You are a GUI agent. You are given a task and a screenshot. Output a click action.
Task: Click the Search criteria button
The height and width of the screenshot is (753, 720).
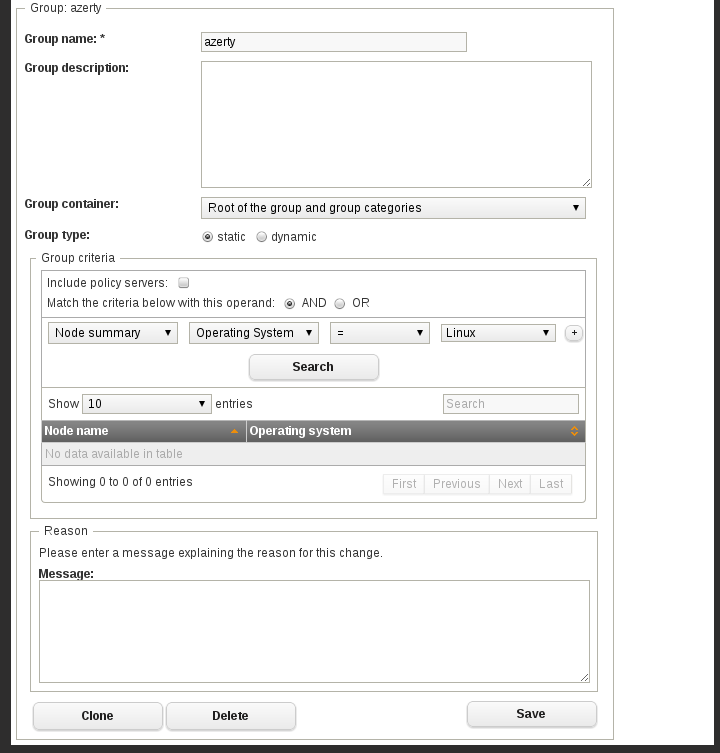point(314,367)
